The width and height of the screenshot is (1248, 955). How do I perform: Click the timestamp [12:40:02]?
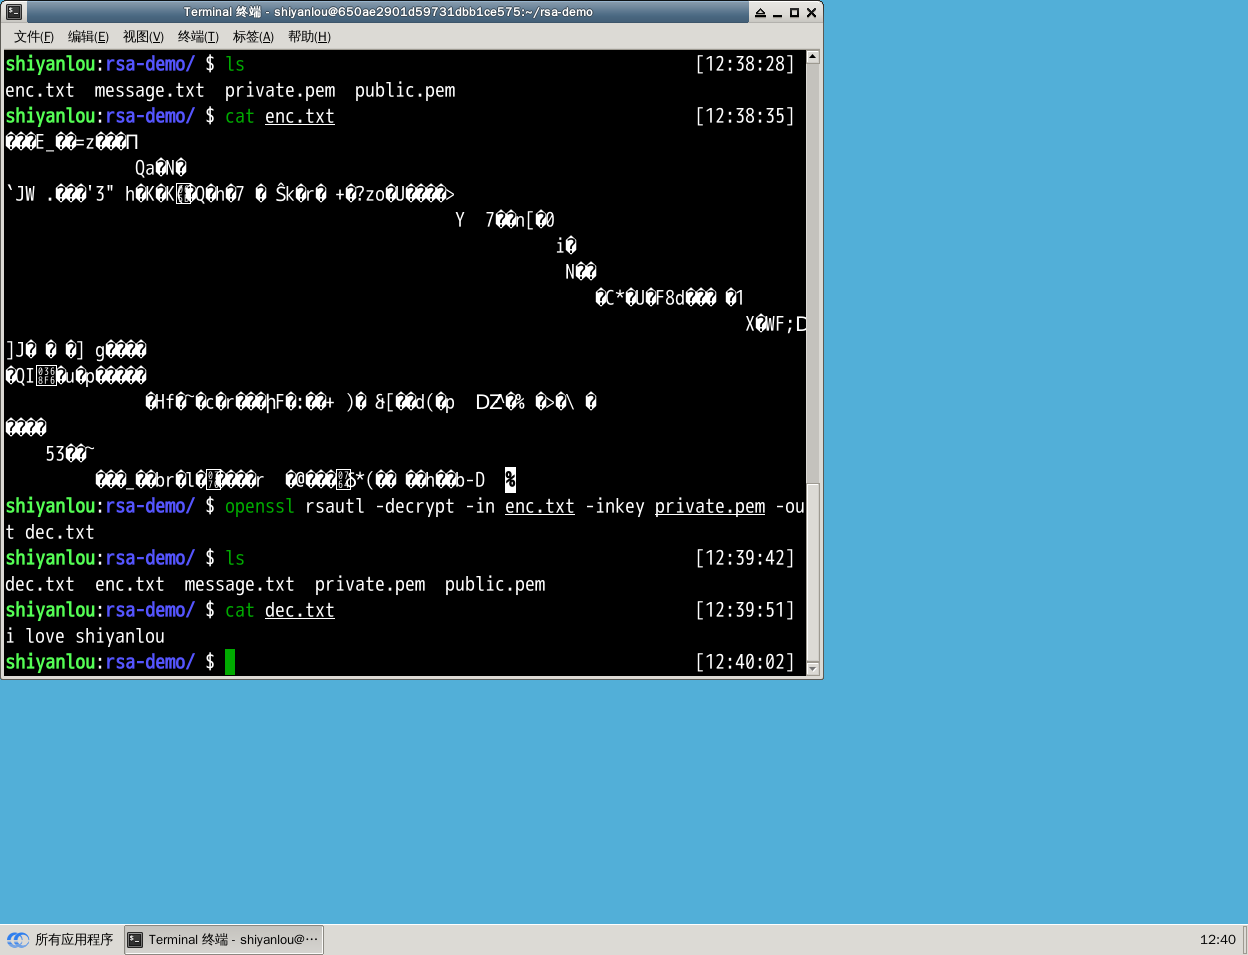click(x=745, y=662)
